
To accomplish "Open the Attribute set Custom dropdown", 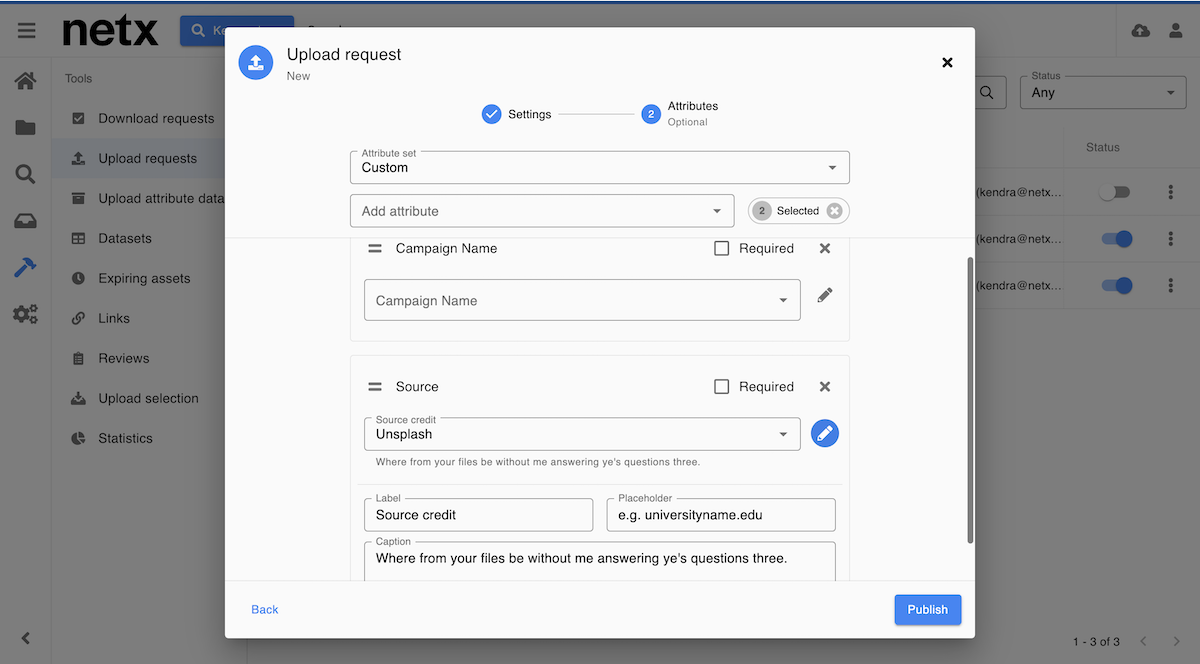I will tap(600, 167).
